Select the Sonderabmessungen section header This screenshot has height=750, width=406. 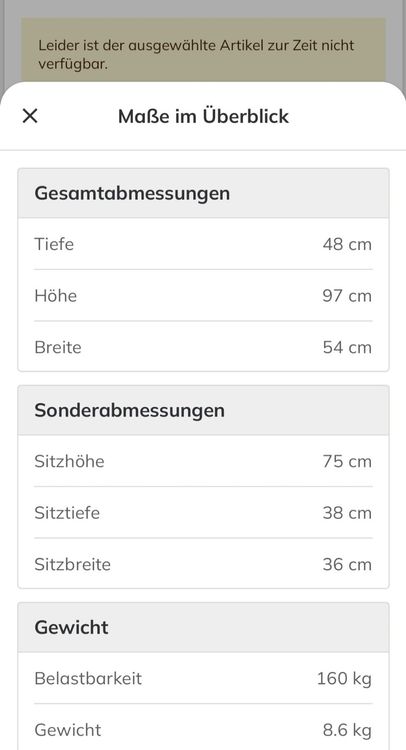(x=203, y=410)
